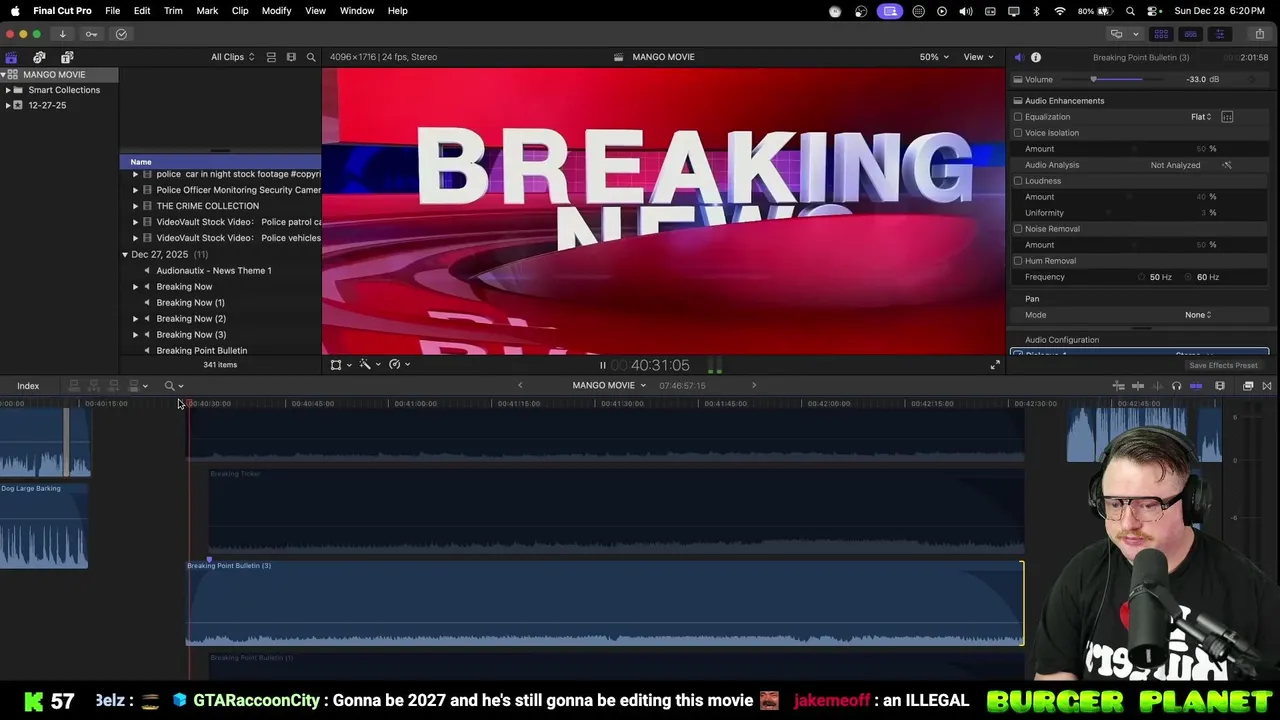Click the Save Effects Preset button
The image size is (1280, 720).
1223,366
